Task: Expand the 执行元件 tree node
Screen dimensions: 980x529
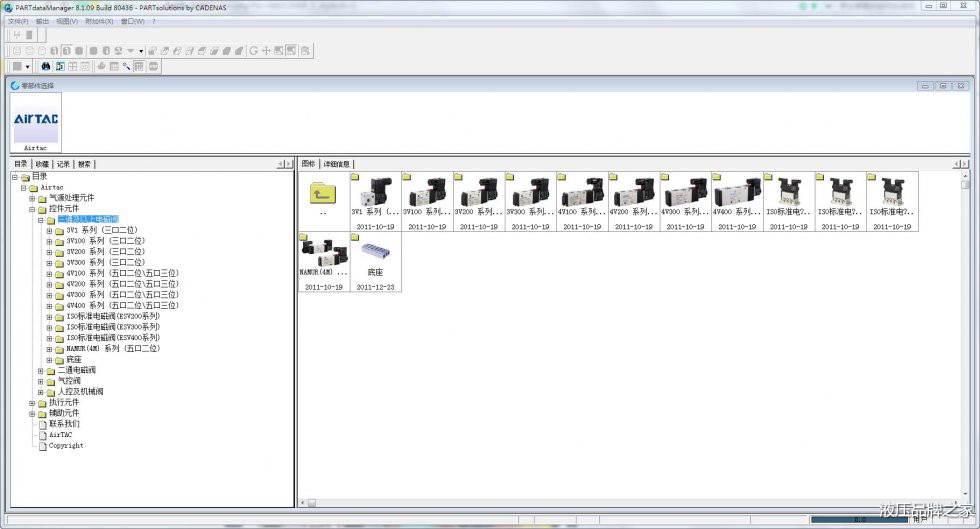Action: pos(32,403)
